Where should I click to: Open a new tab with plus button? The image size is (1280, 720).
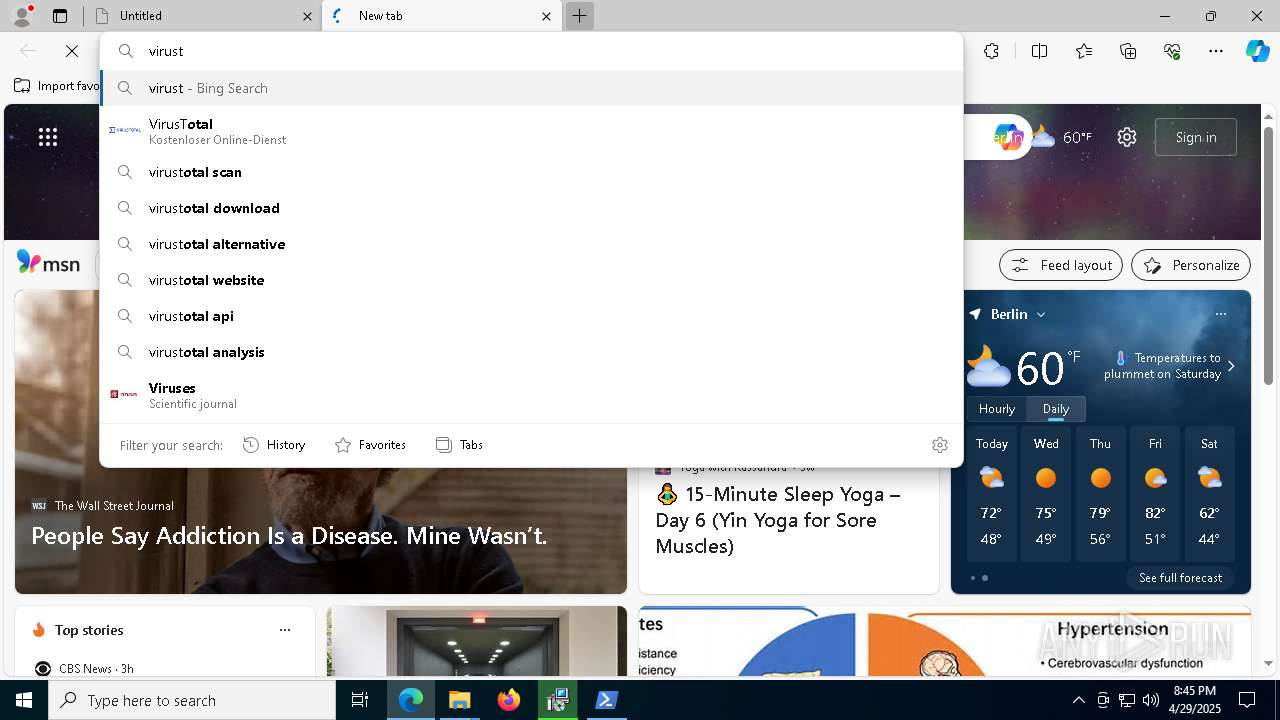coord(579,16)
